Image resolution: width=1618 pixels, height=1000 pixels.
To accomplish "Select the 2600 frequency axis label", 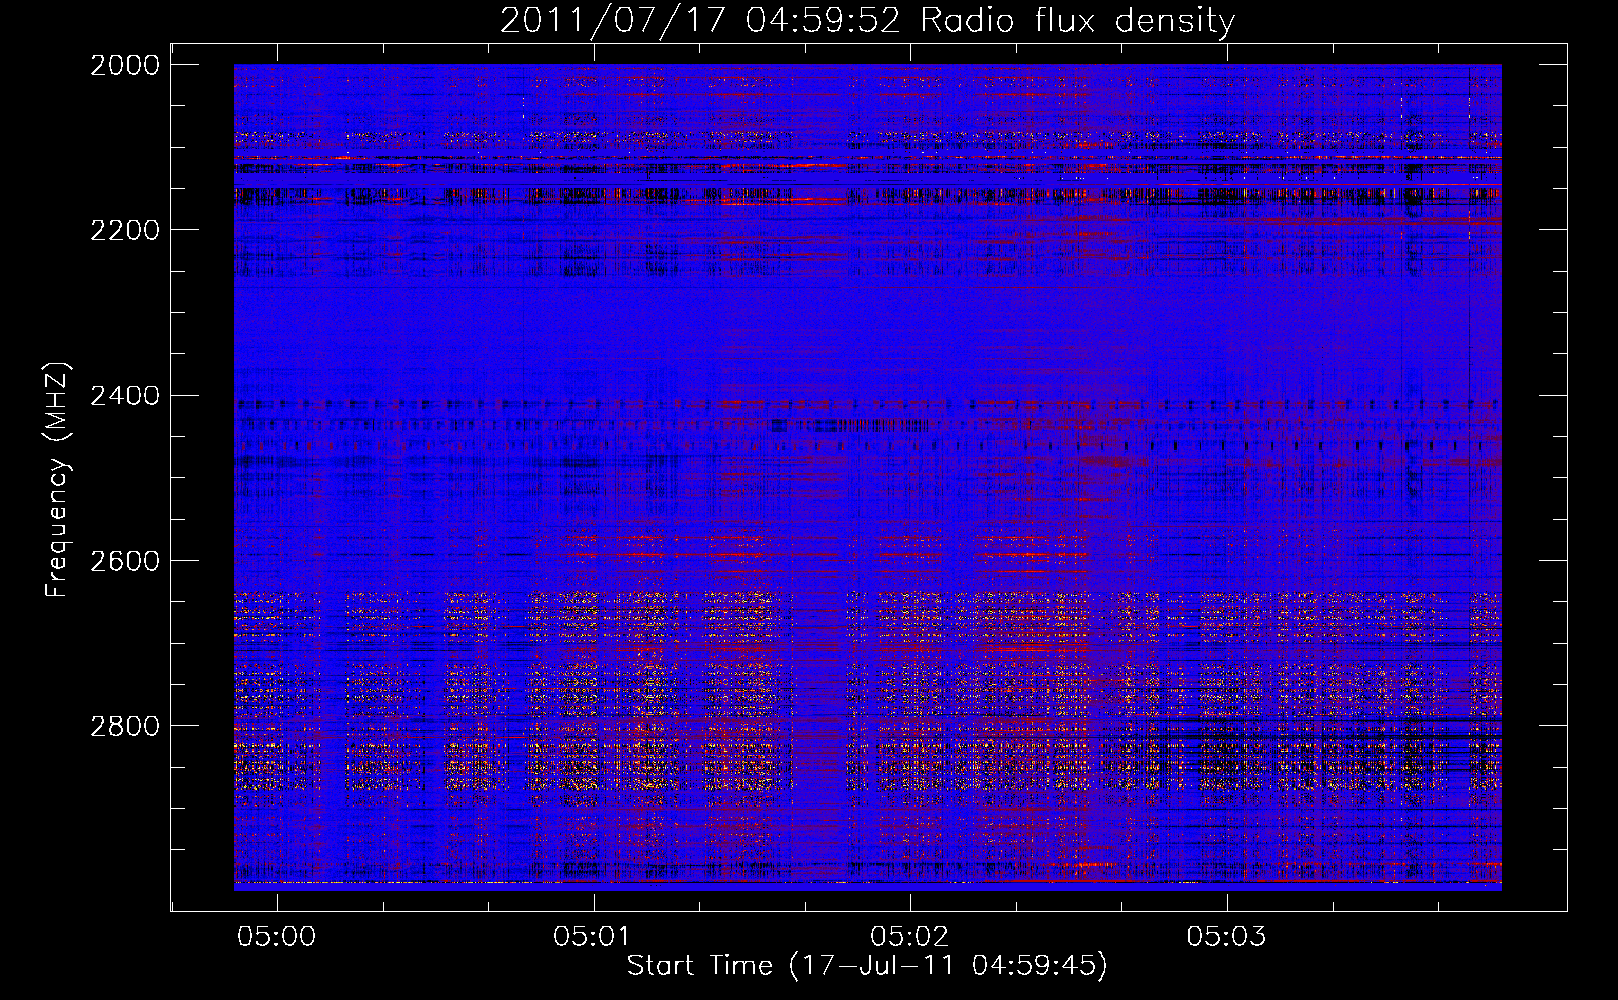I will pyautogui.click(x=125, y=561).
